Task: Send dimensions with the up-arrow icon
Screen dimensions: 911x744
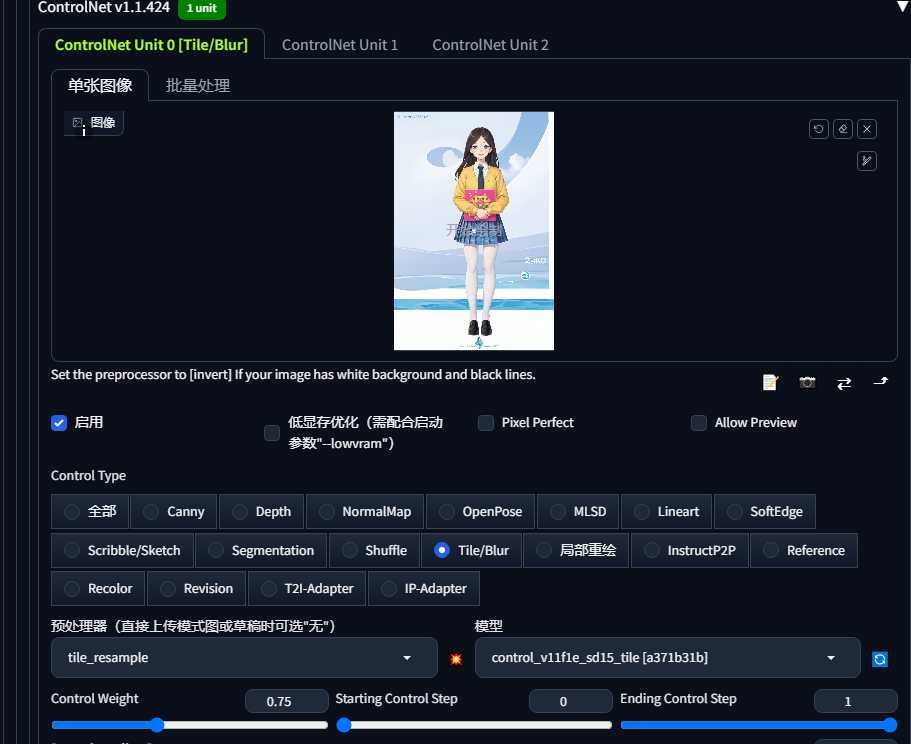Action: point(881,382)
